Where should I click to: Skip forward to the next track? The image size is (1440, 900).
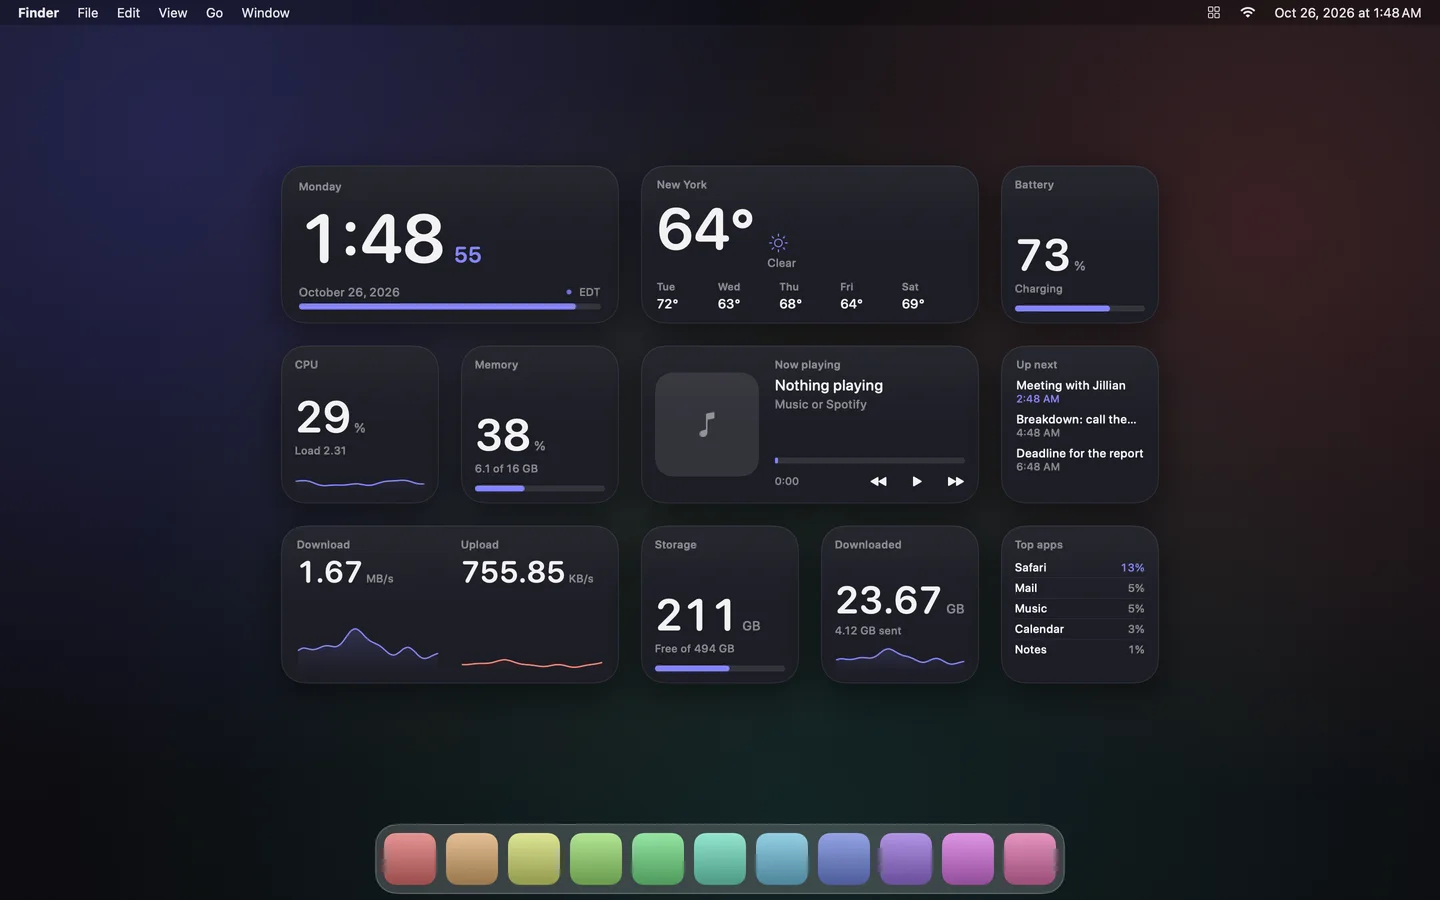[955, 481]
